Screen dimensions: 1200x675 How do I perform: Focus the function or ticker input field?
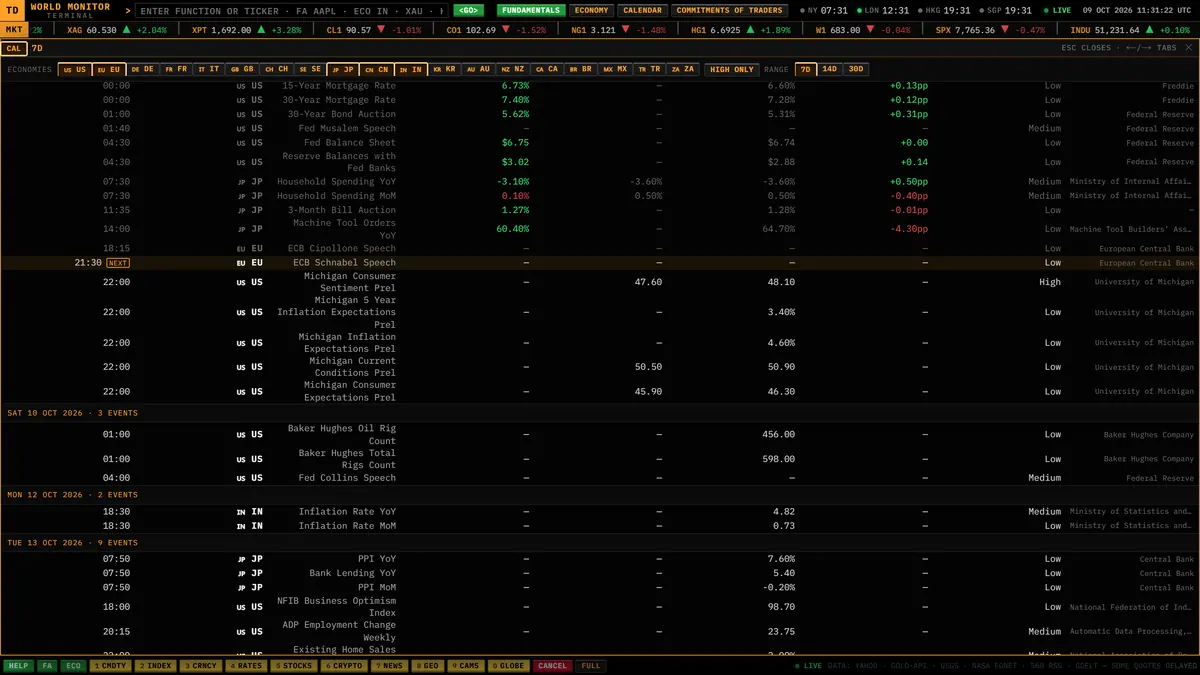pos(291,11)
